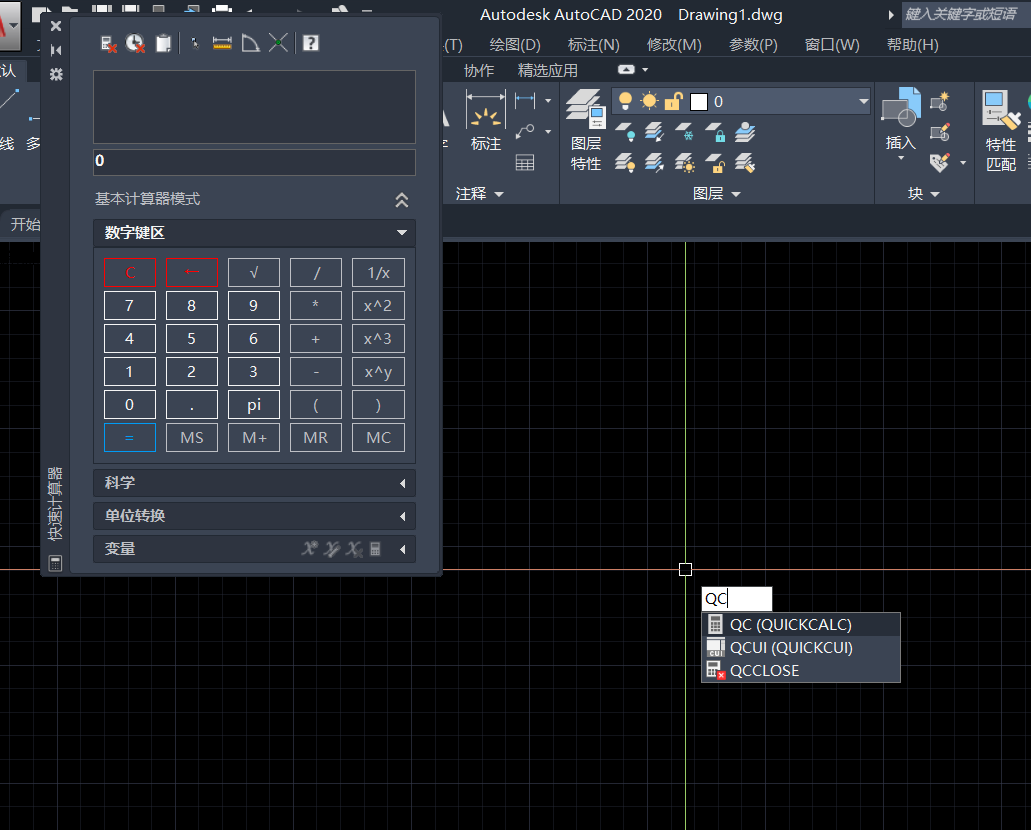Click the intersection of two lines icon
The width and height of the screenshot is (1031, 830).
pos(278,43)
